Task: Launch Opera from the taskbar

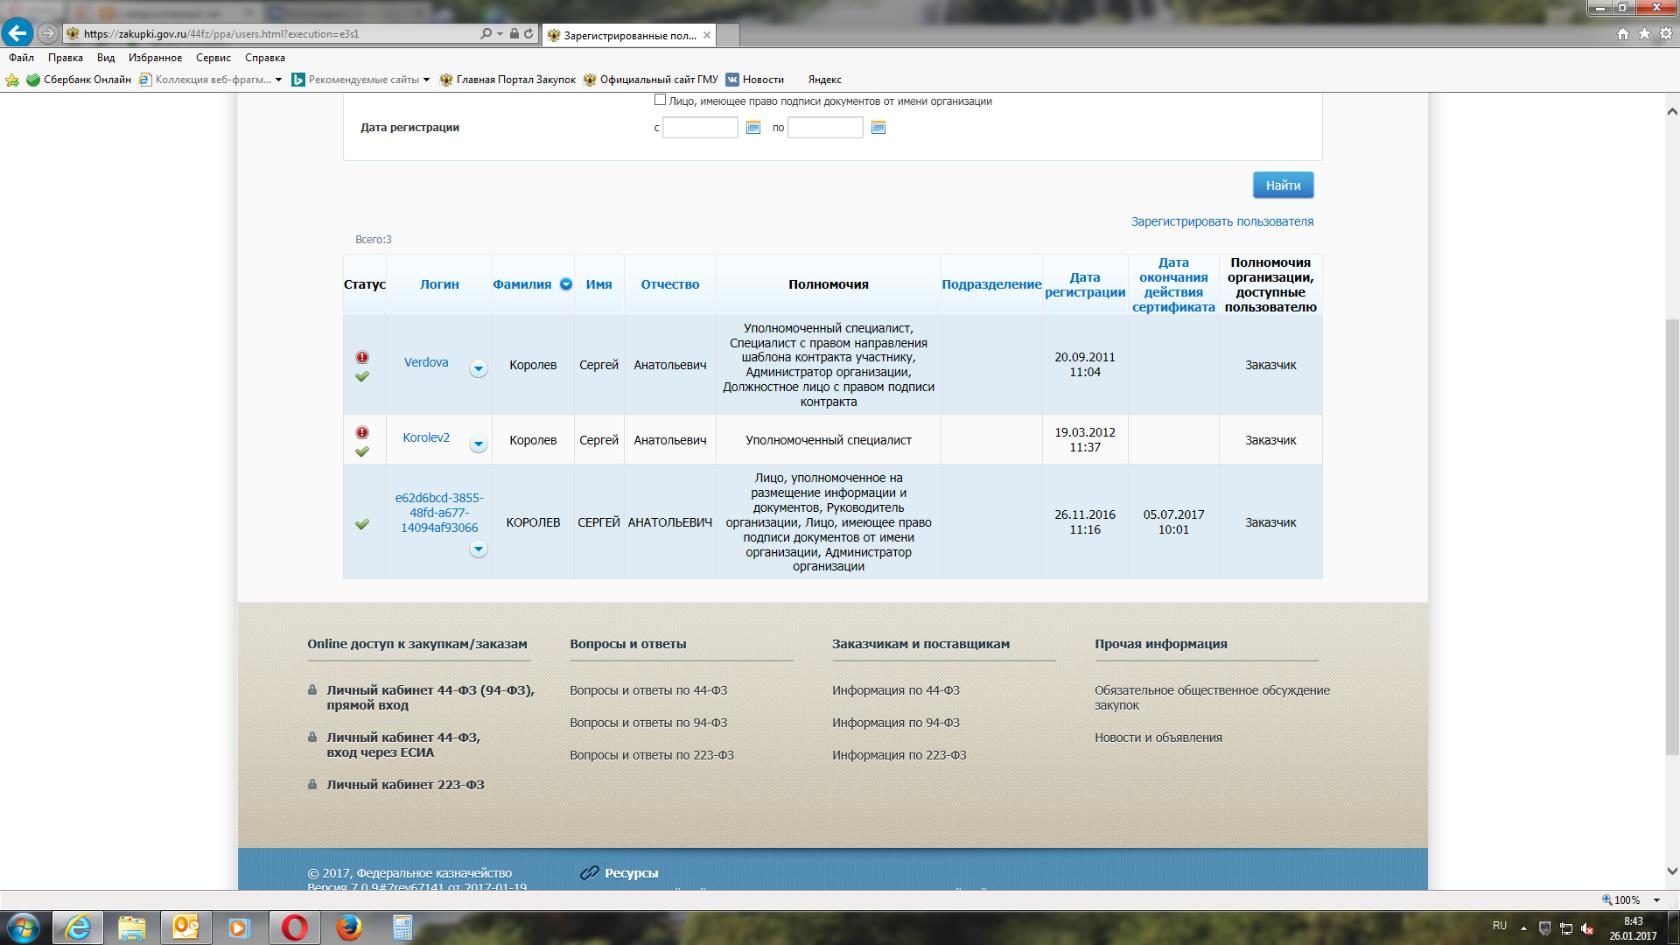Action: tap(294, 927)
